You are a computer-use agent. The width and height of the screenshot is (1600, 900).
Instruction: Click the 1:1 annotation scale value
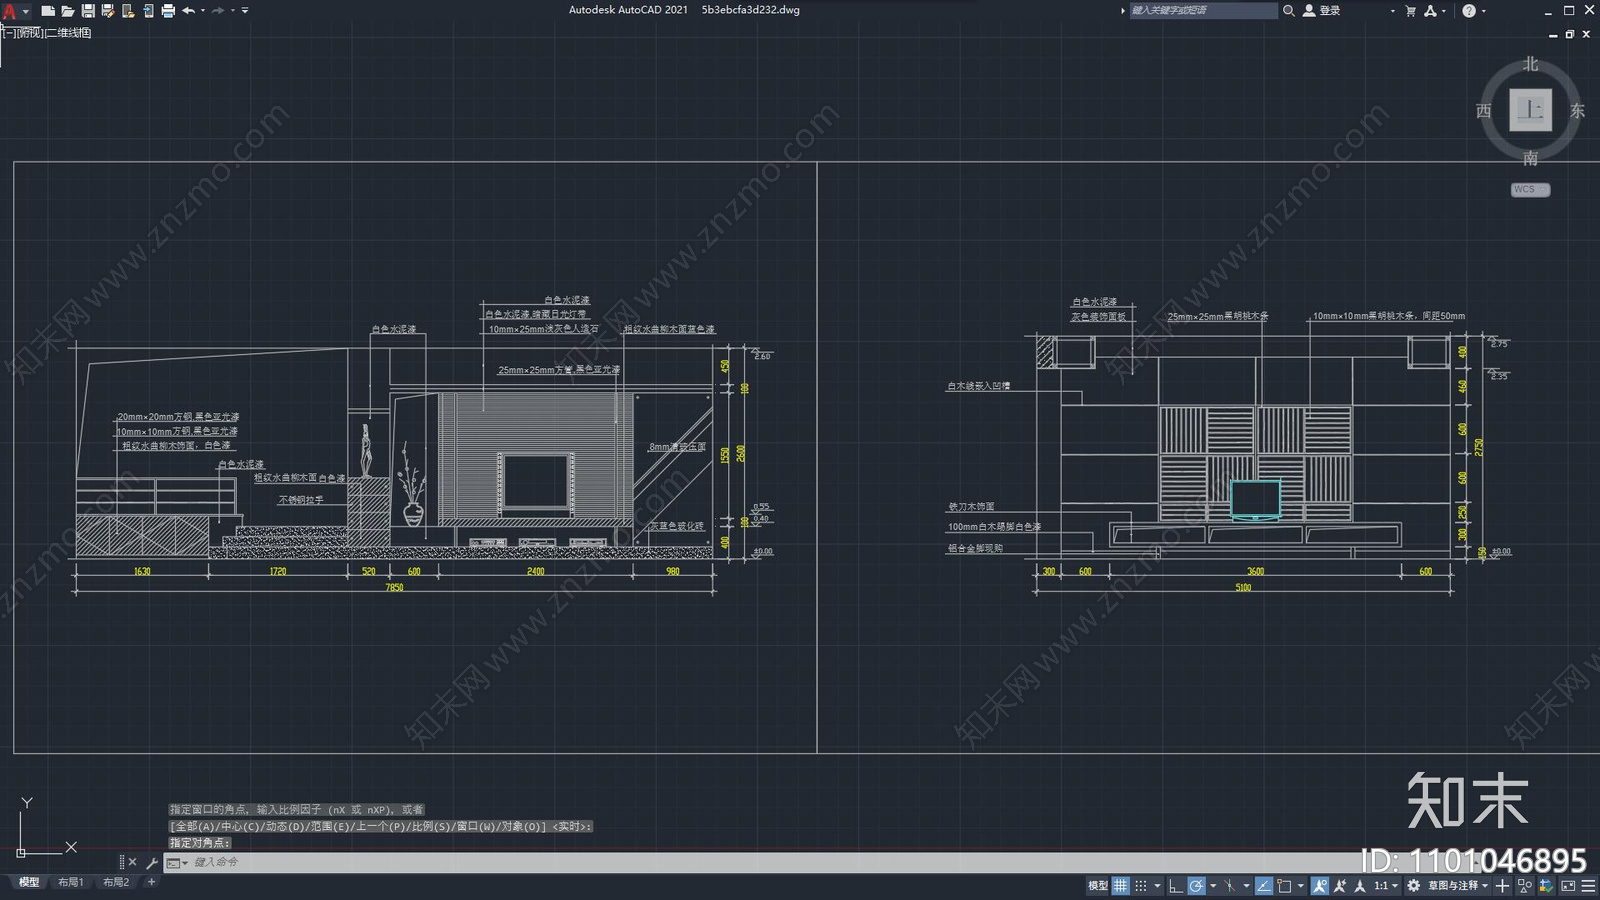(1381, 886)
